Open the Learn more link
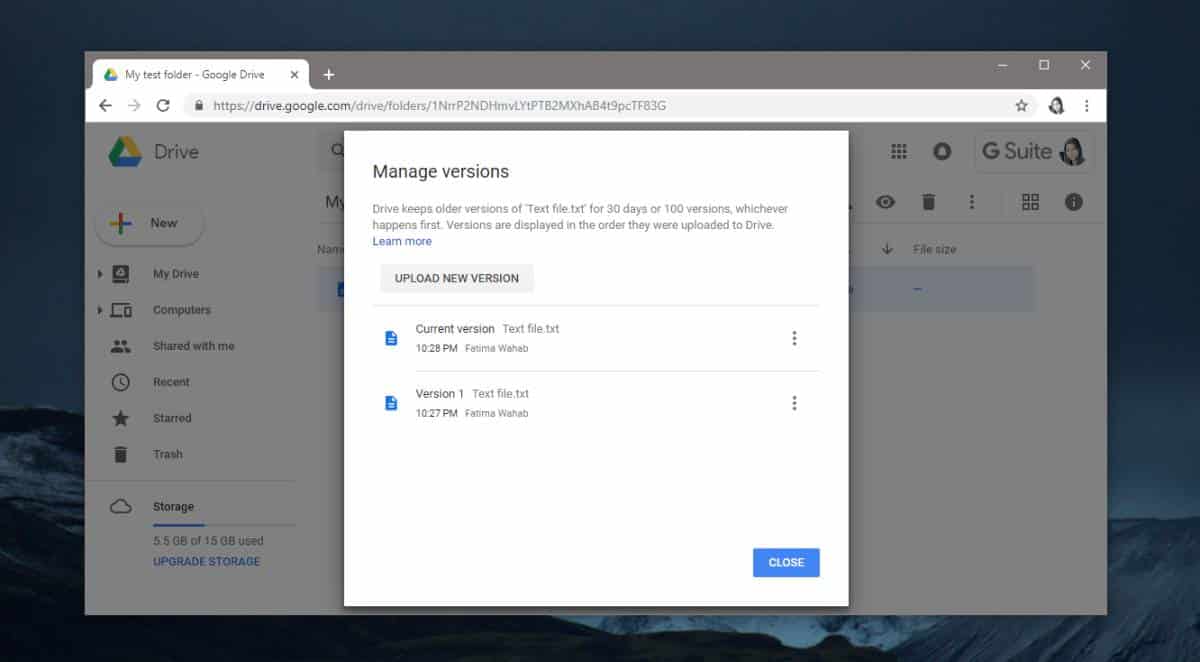1200x662 pixels. click(x=402, y=240)
